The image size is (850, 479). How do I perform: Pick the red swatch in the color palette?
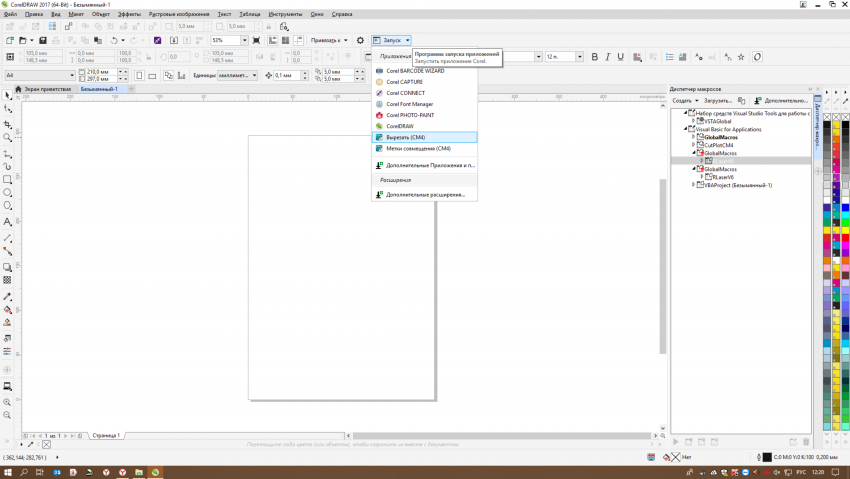pyautogui.click(x=829, y=240)
